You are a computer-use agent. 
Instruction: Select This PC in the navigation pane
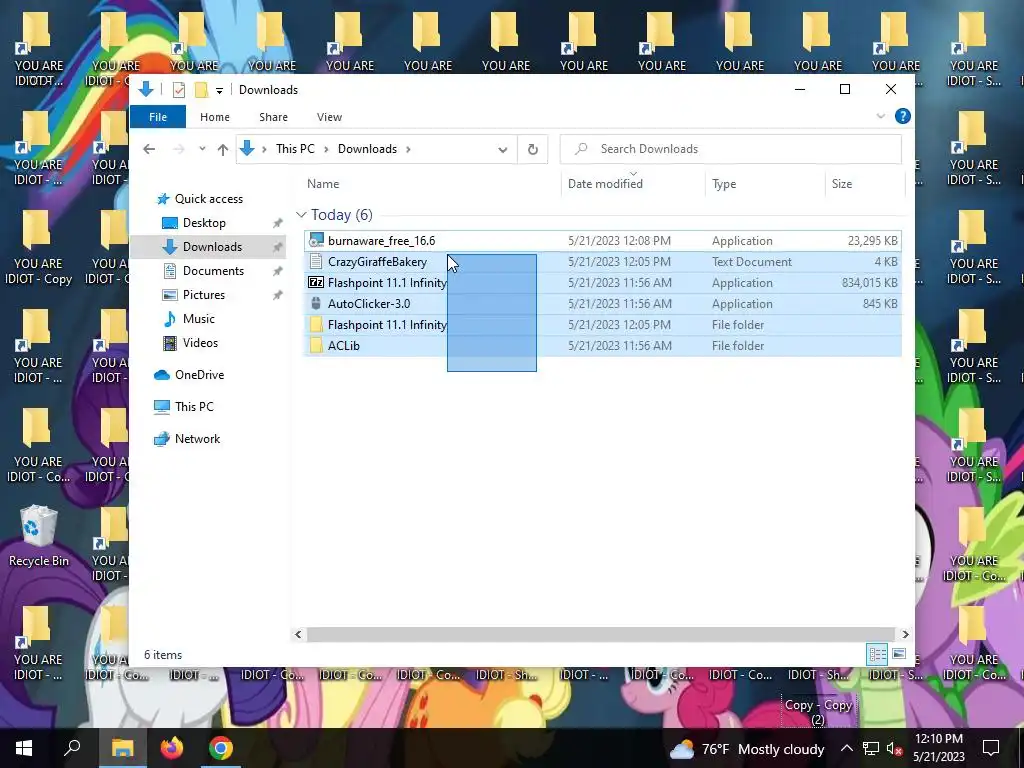[194, 407]
